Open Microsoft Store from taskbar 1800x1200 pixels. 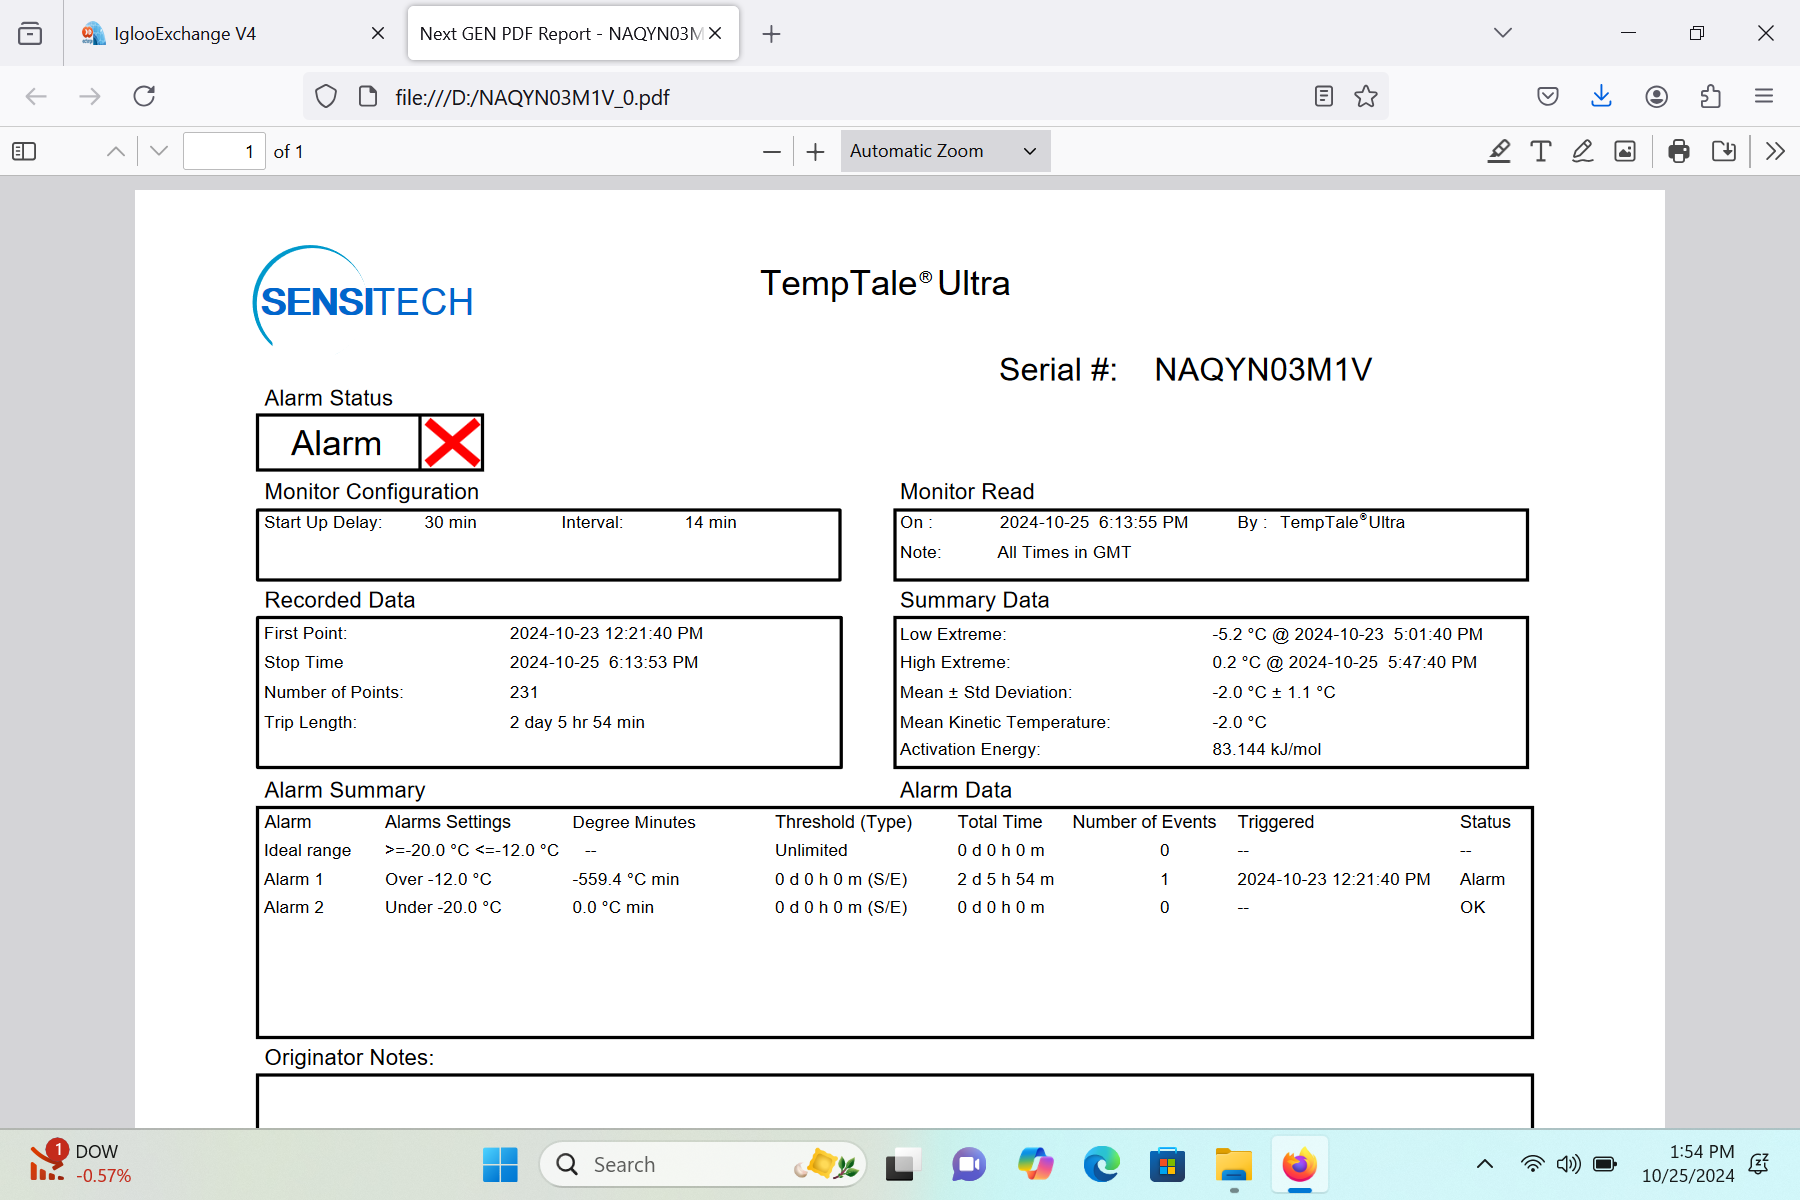click(x=1167, y=1164)
